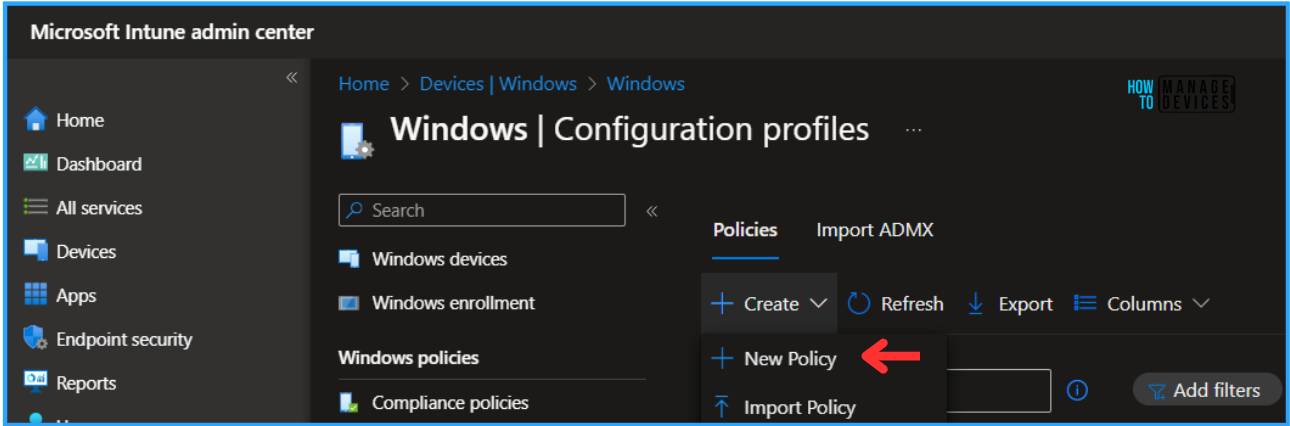Image resolution: width=1290 pixels, height=426 pixels.
Task: Open Windows devices menu item
Action: (439, 259)
